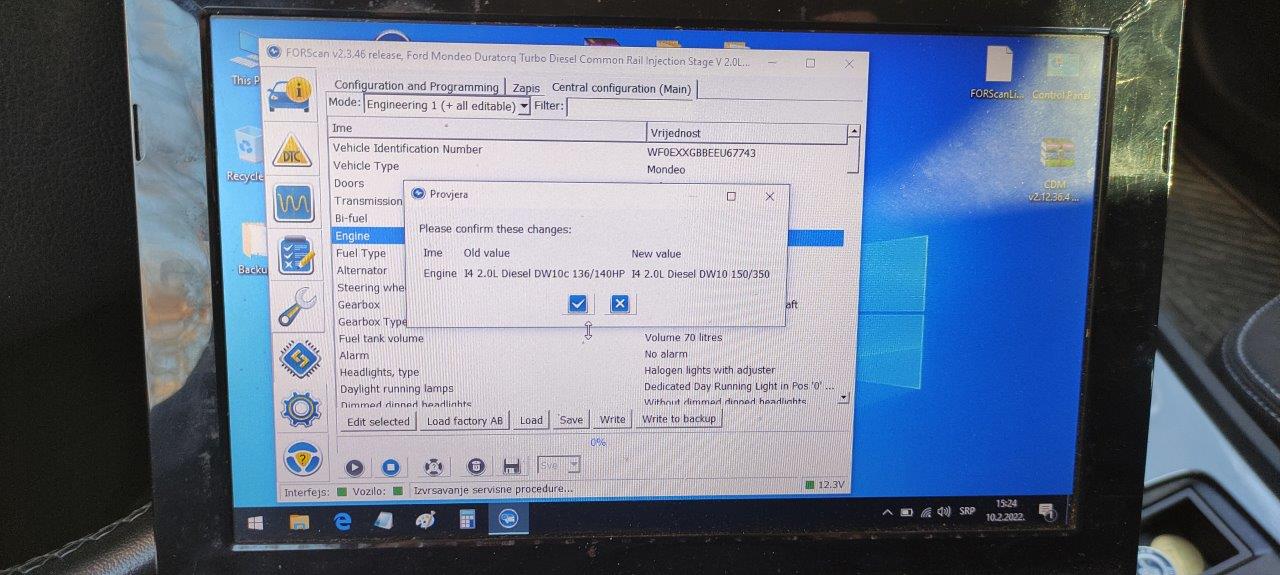1280x575 pixels.
Task: Open File Explorer from the taskbar
Action: click(x=299, y=521)
